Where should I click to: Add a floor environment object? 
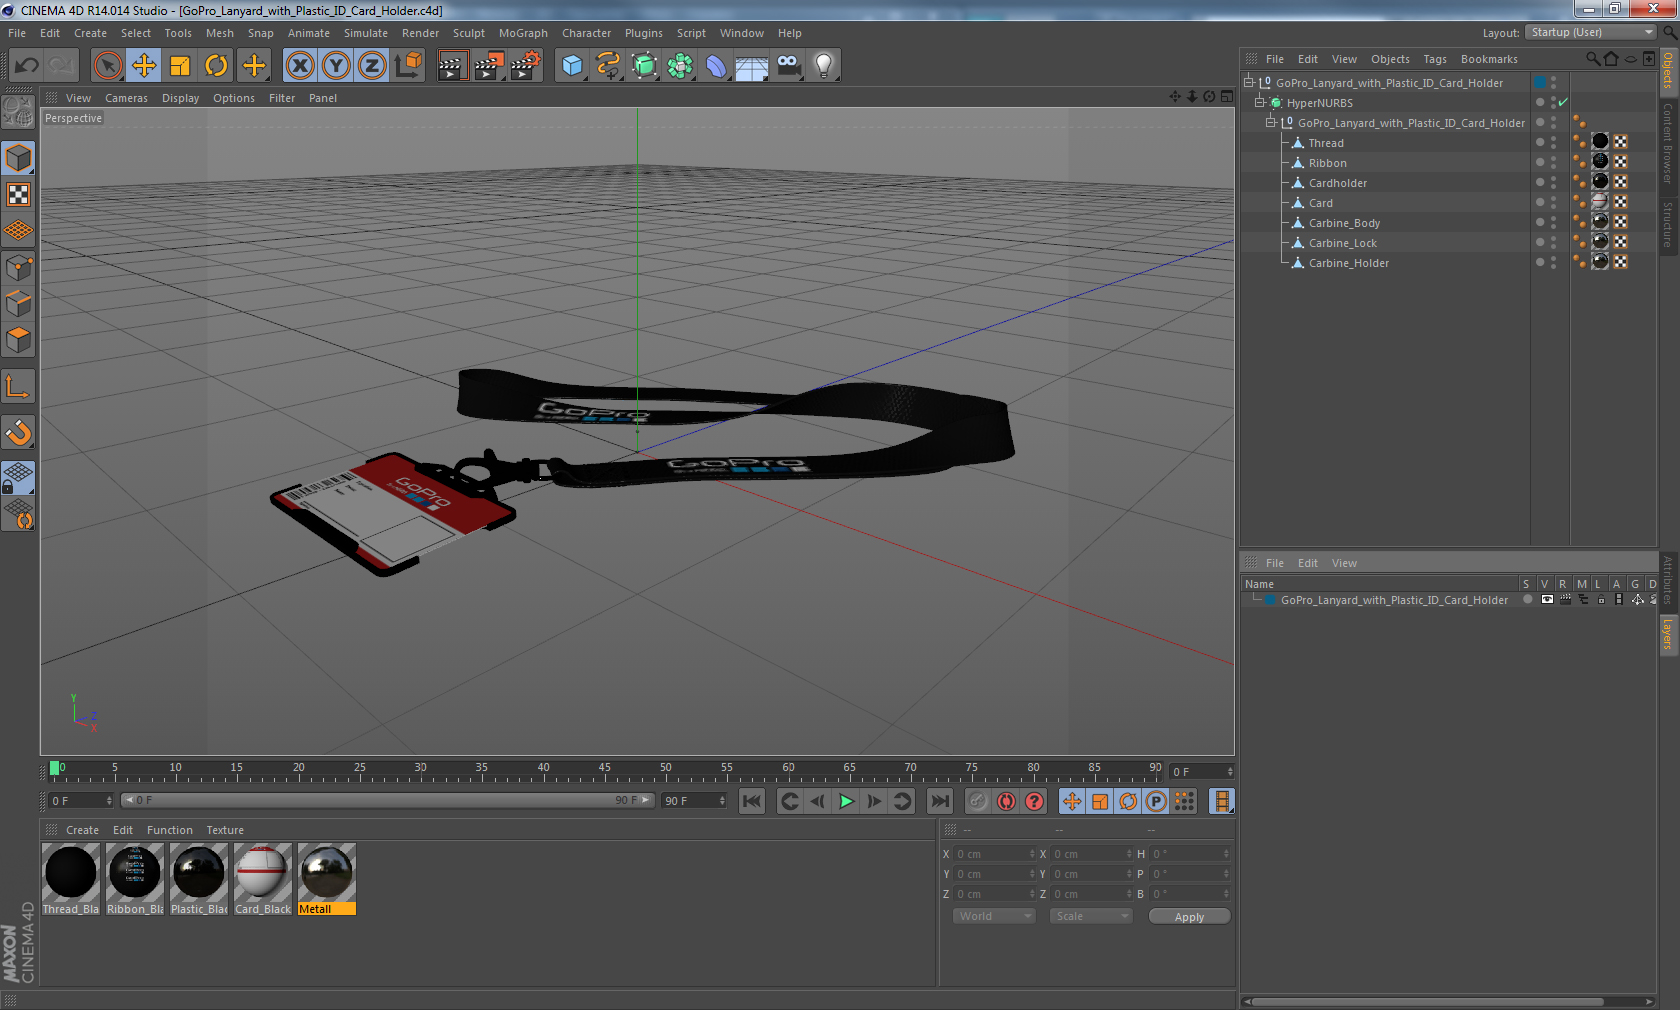[x=752, y=66]
